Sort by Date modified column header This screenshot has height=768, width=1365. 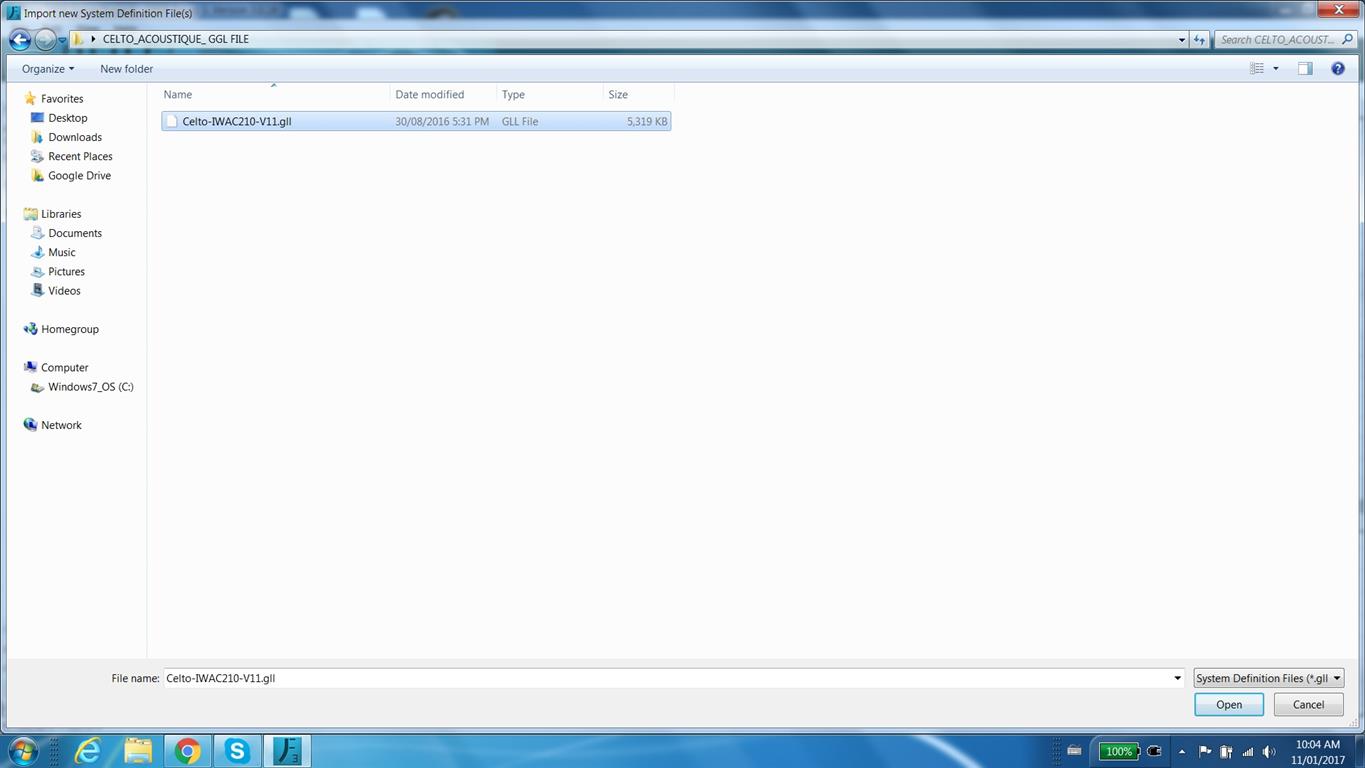coord(429,95)
